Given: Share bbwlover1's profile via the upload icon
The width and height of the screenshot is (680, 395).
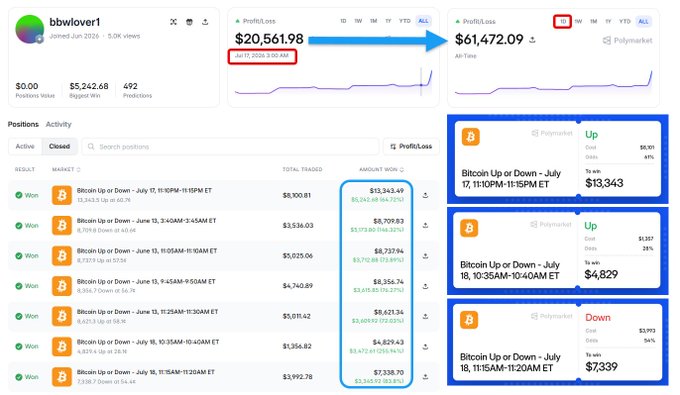Looking at the screenshot, I should pos(205,22).
